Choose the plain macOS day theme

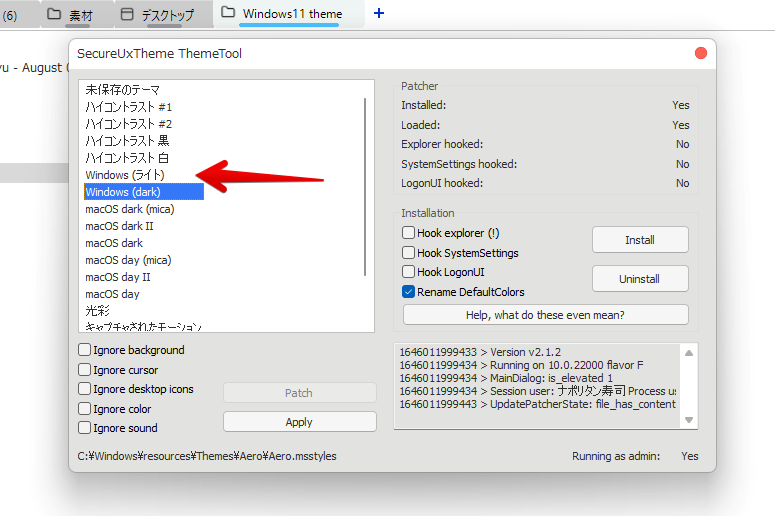(112, 294)
